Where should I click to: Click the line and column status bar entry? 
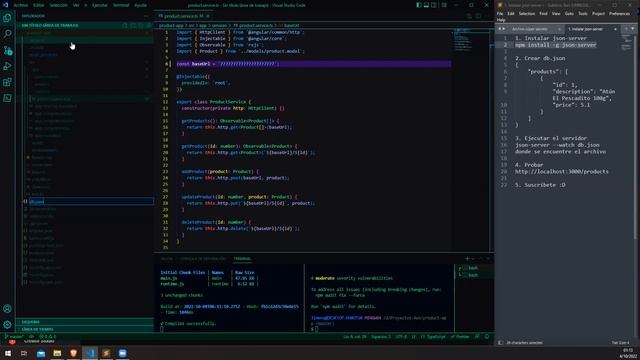point(355,337)
